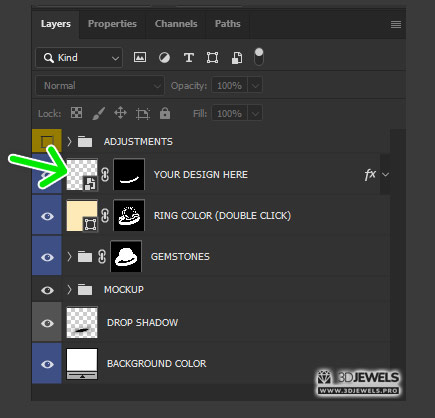Open the Layers panel options menu
Viewport: 435px width, 418px height.
[396, 24]
